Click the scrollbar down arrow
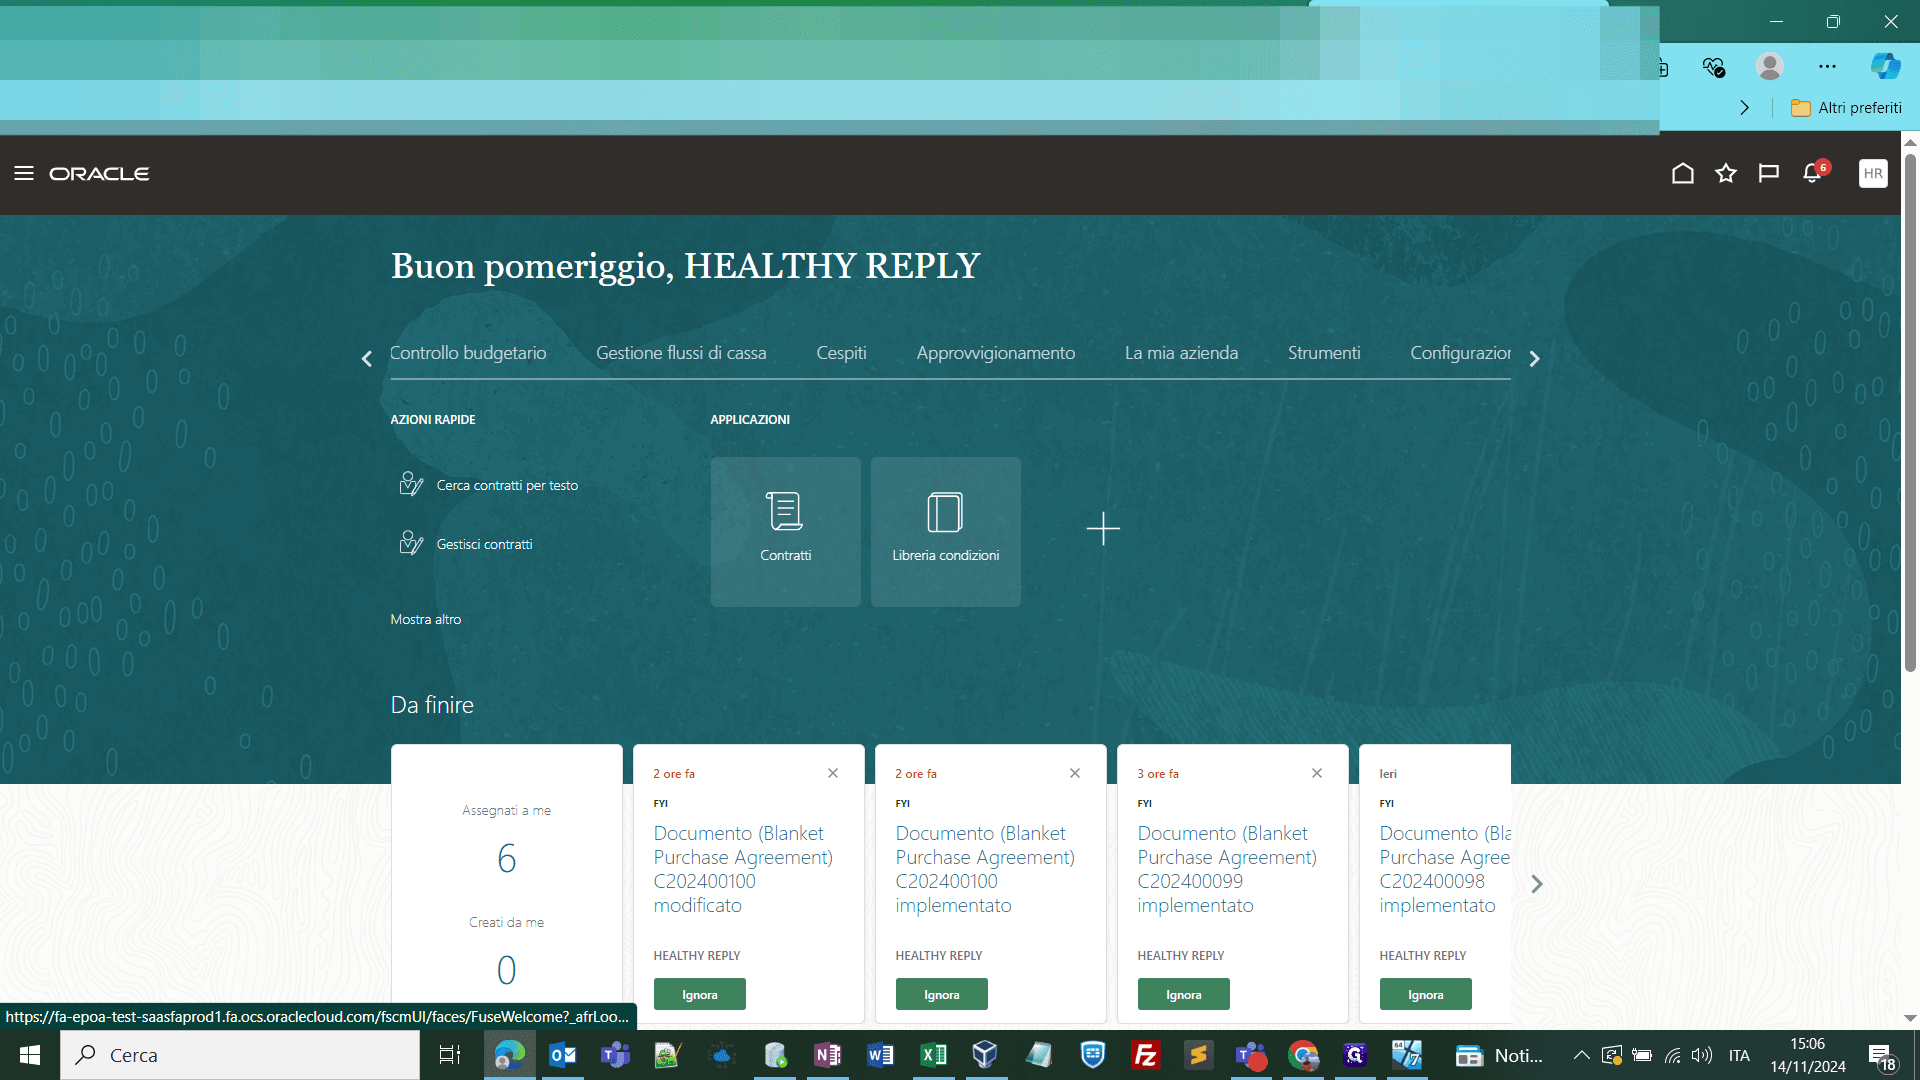This screenshot has height=1080, width=1920. point(1910,1018)
